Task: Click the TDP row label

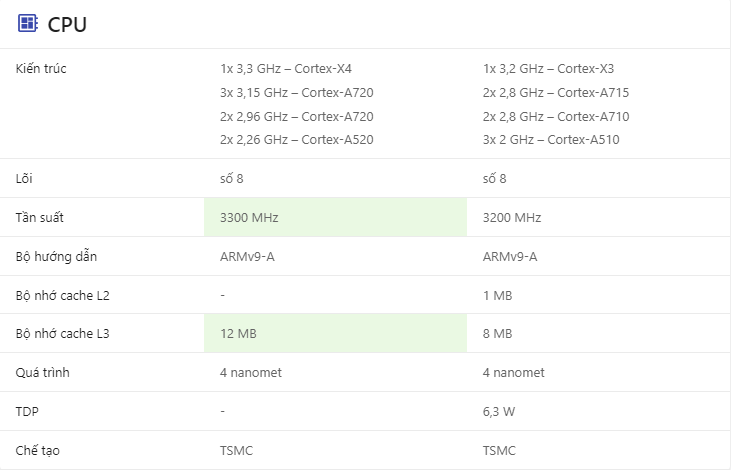Action: 28,411
